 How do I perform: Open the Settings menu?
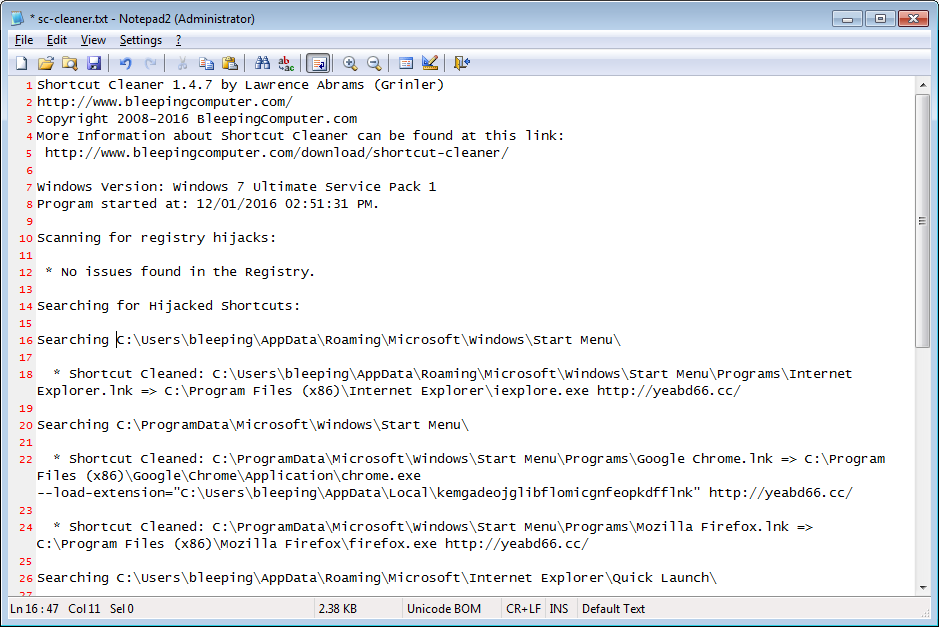pos(141,40)
